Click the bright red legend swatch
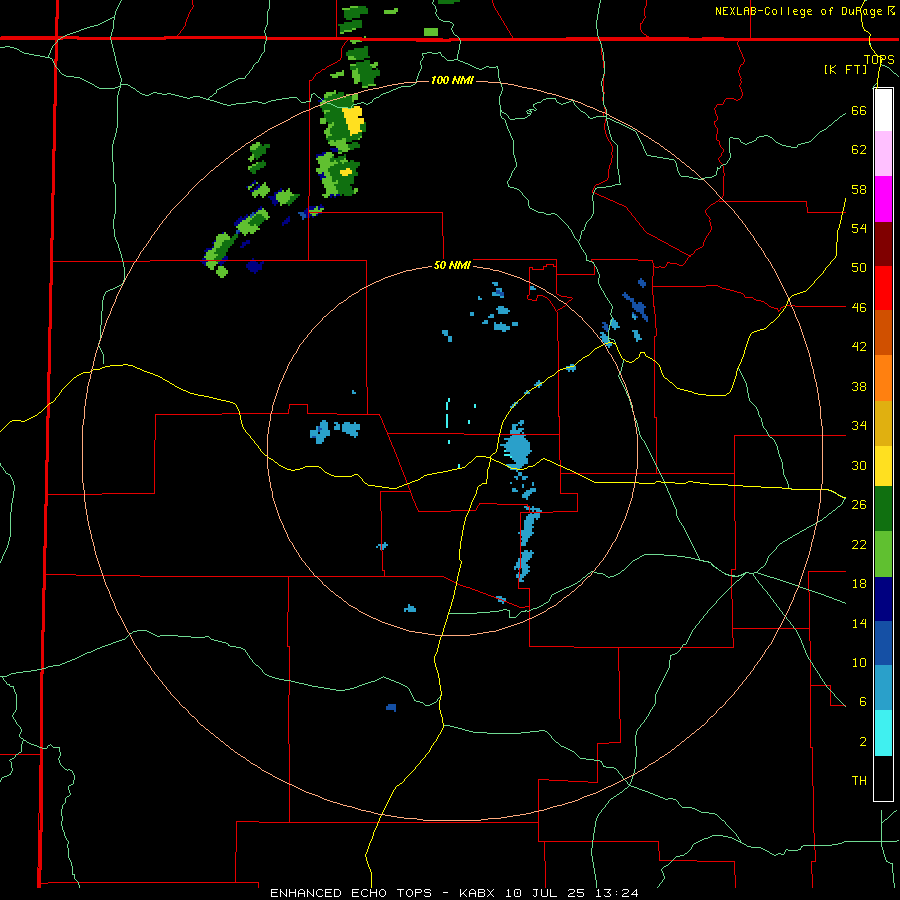 883,288
